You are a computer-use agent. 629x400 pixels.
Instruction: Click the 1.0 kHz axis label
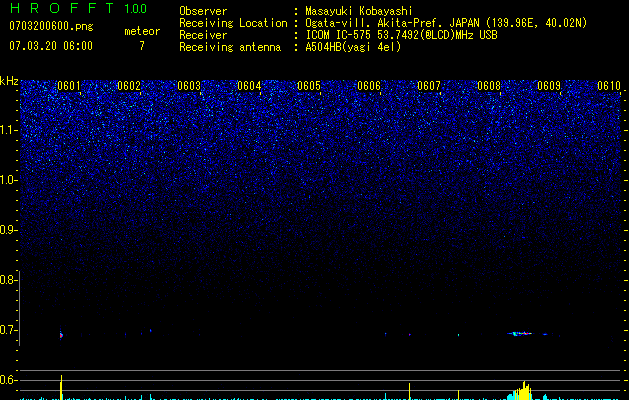coord(8,180)
